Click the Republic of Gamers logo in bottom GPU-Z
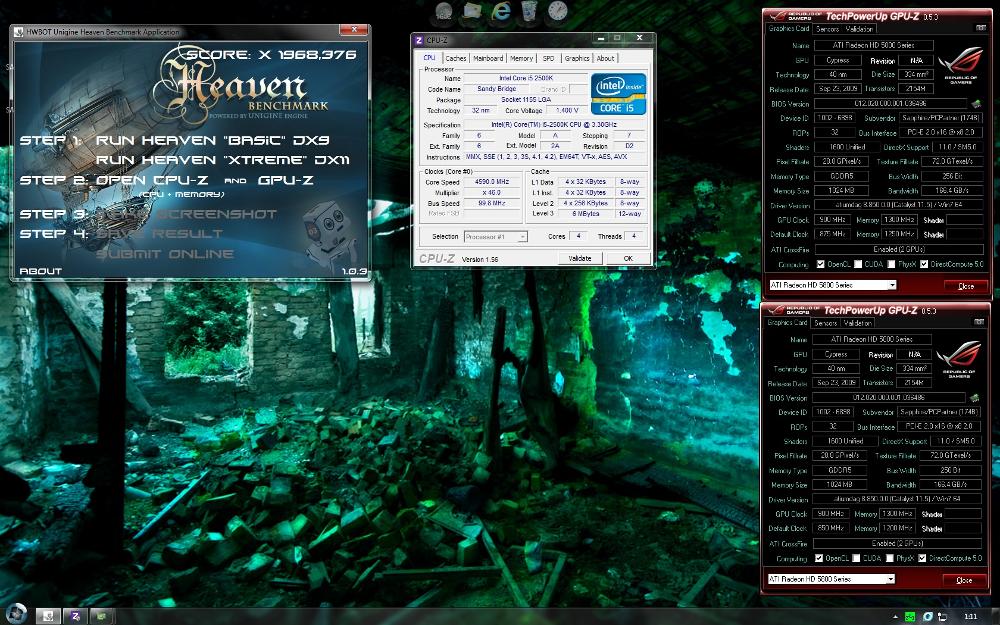The image size is (1000, 625). tap(959, 360)
